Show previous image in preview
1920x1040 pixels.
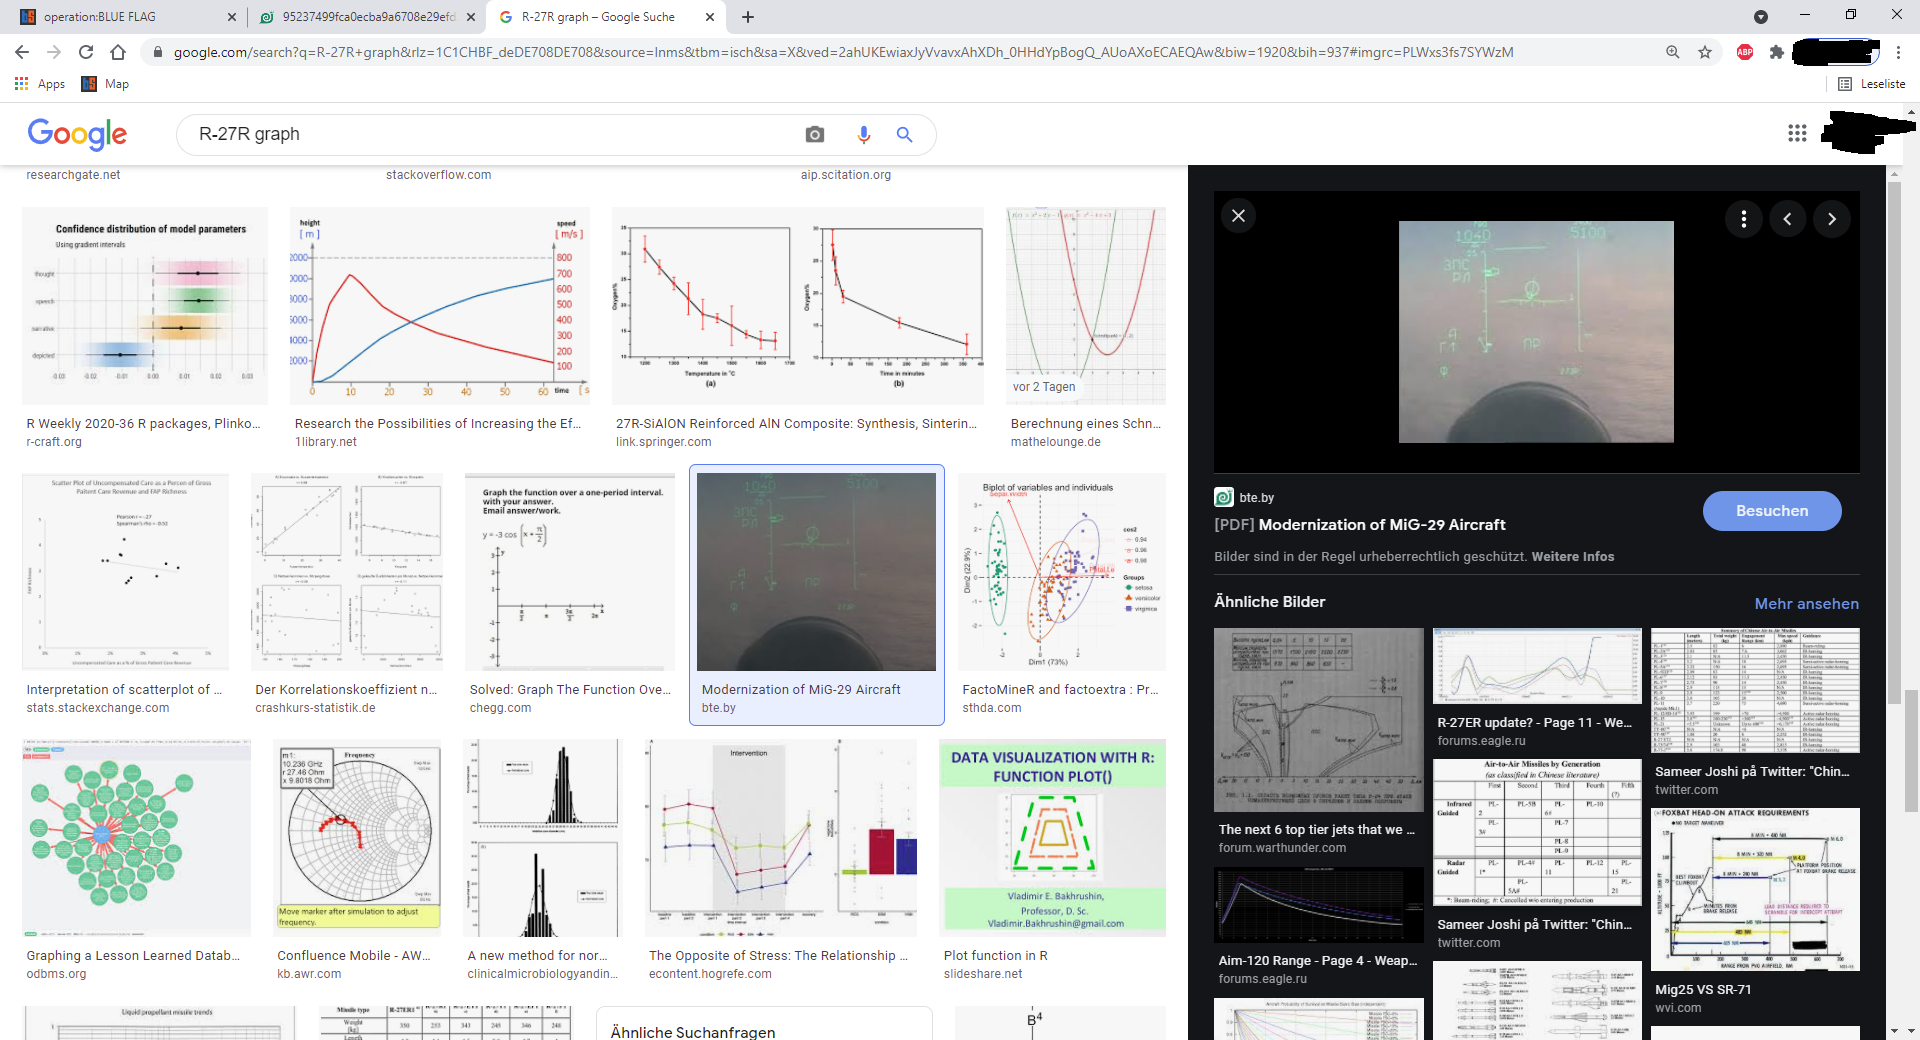[1787, 219]
